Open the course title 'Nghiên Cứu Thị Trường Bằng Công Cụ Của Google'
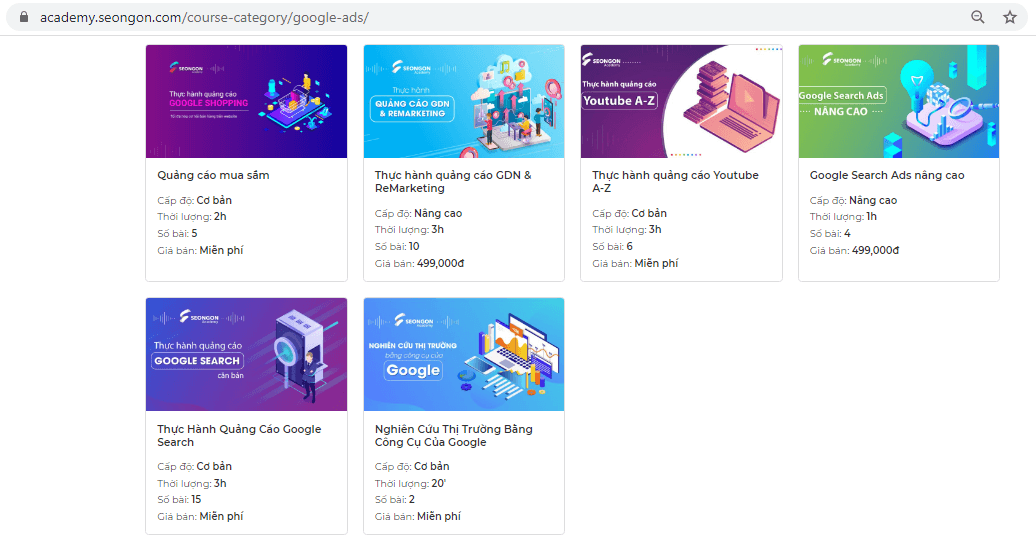 (454, 435)
